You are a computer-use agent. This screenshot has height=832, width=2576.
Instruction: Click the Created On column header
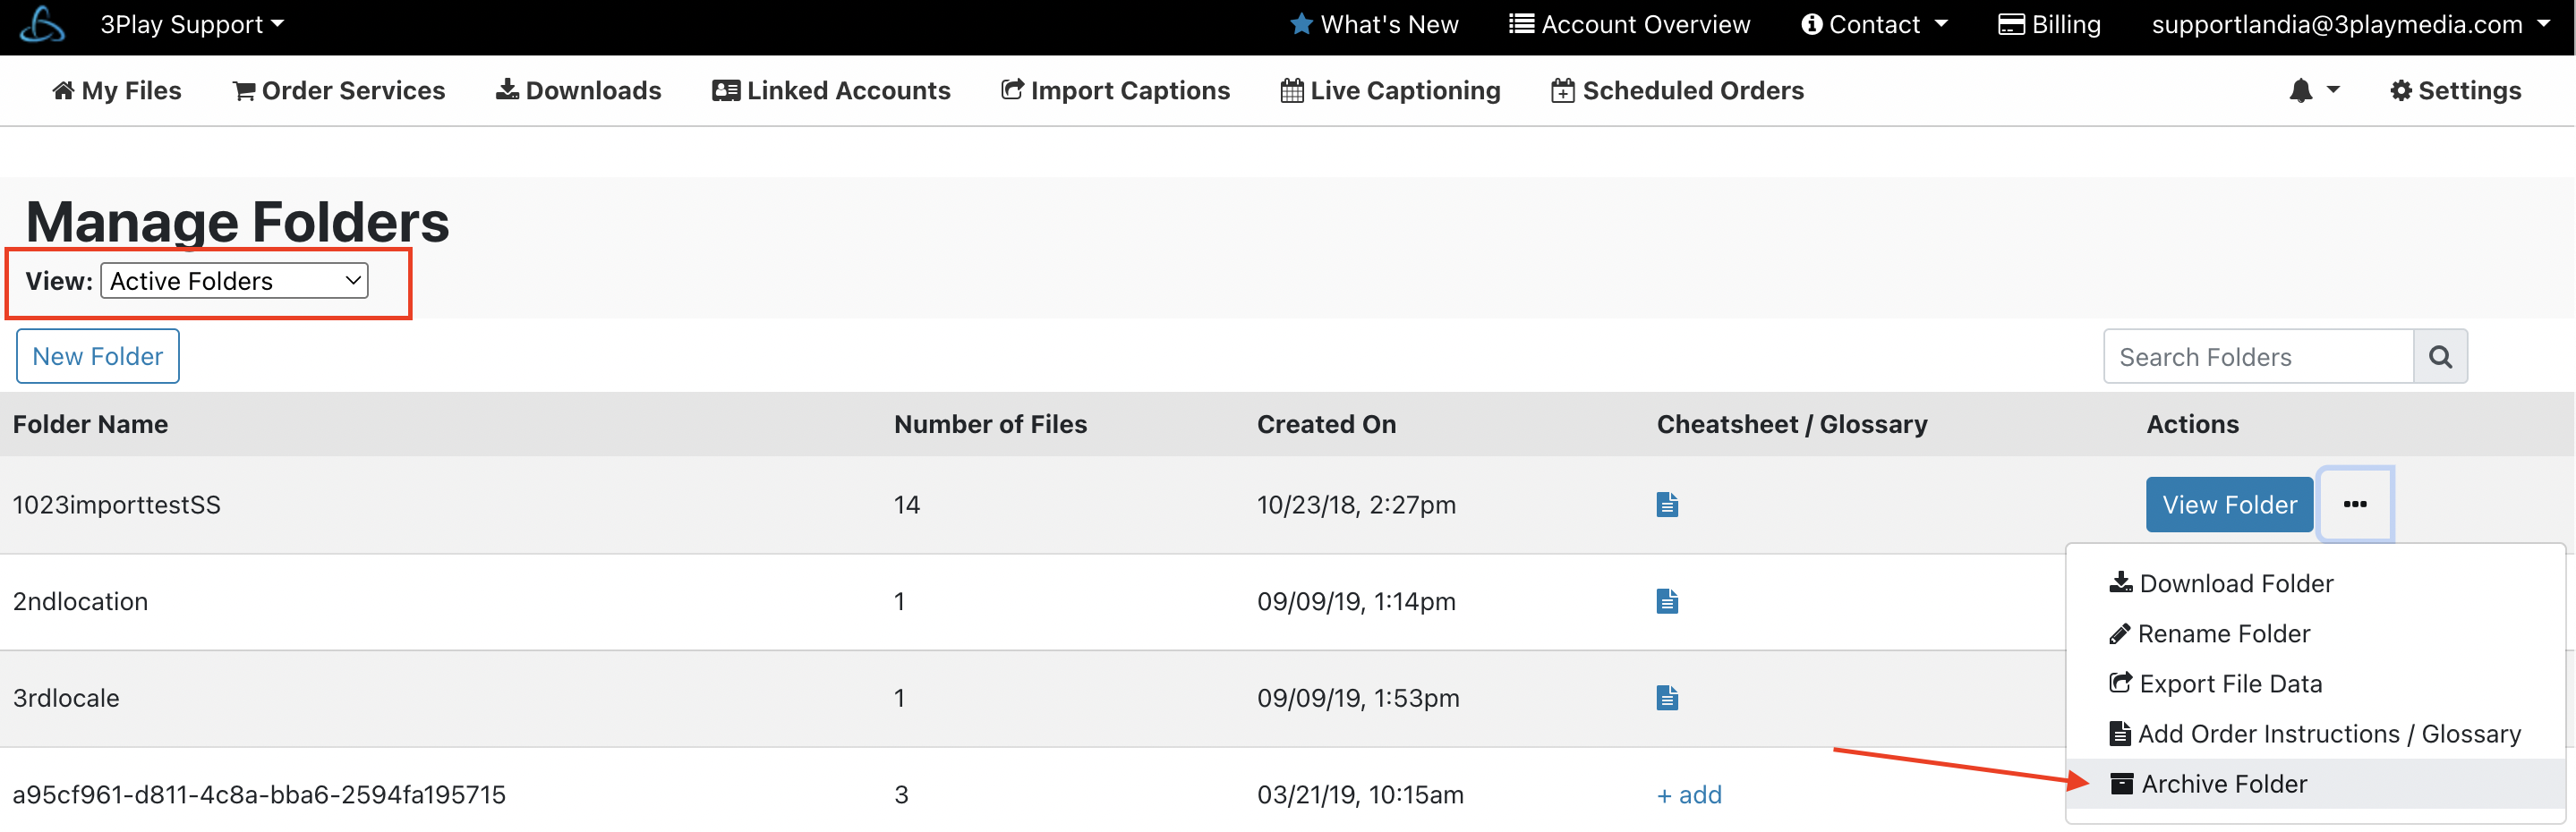pyautogui.click(x=1326, y=424)
